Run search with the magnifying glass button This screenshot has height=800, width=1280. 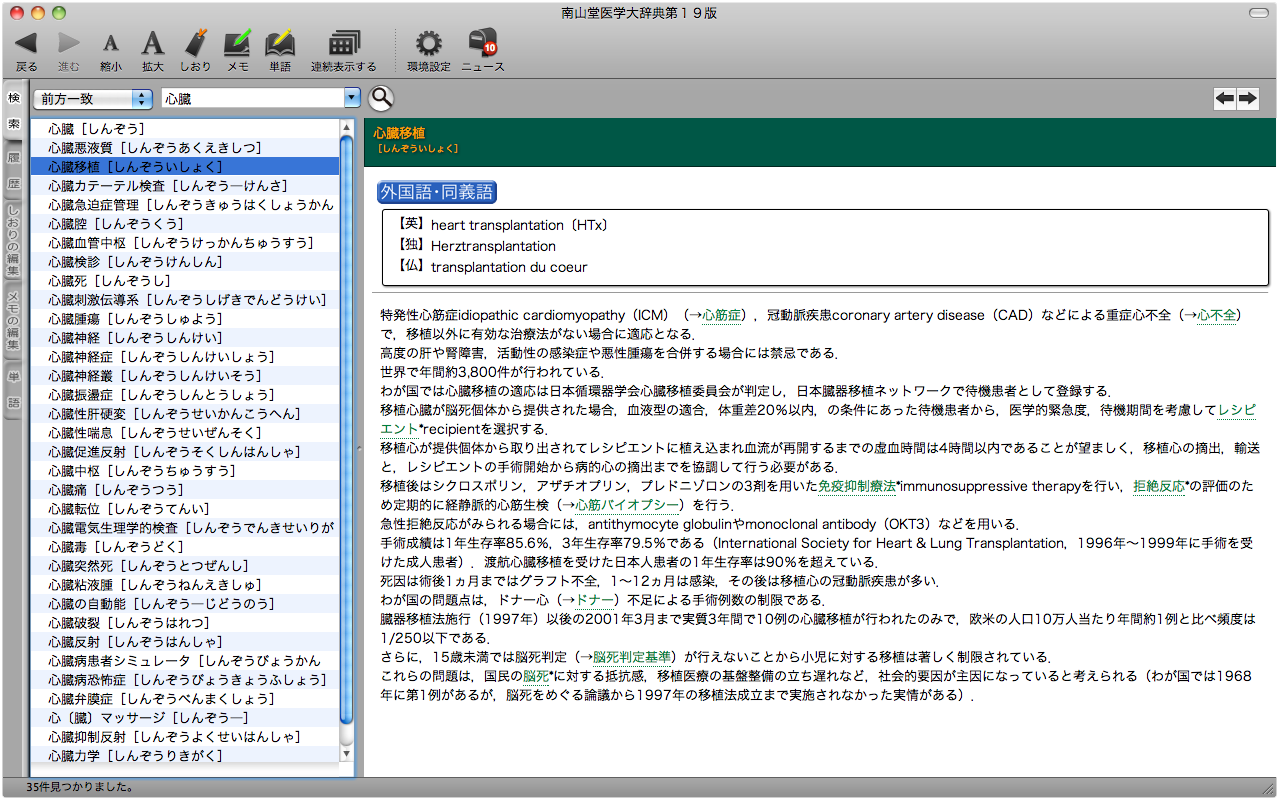coord(381,98)
